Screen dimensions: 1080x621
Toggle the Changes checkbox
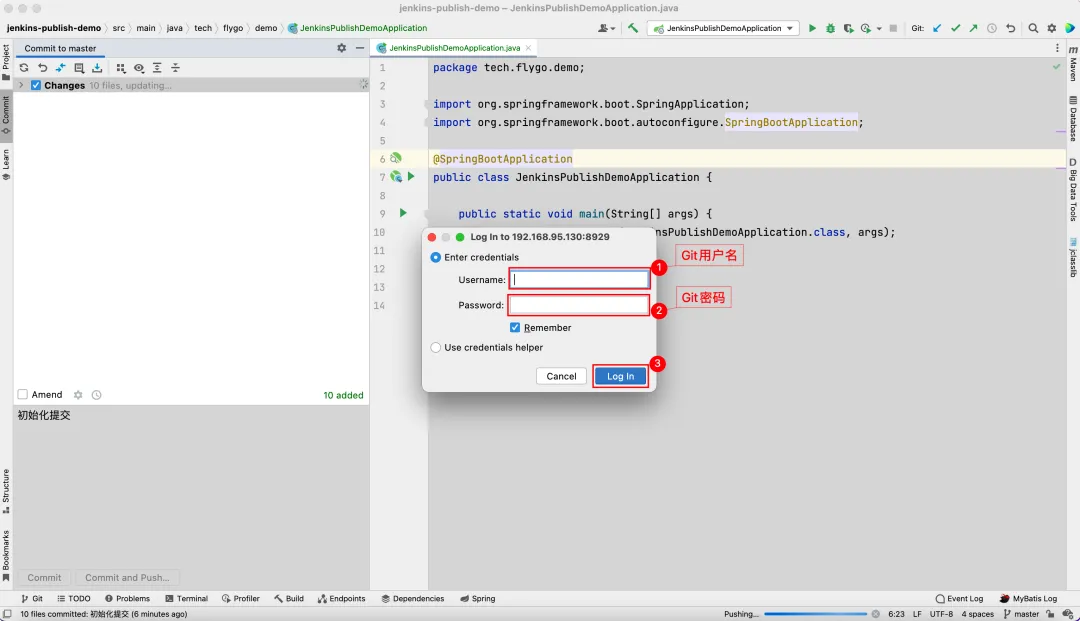click(x=36, y=85)
